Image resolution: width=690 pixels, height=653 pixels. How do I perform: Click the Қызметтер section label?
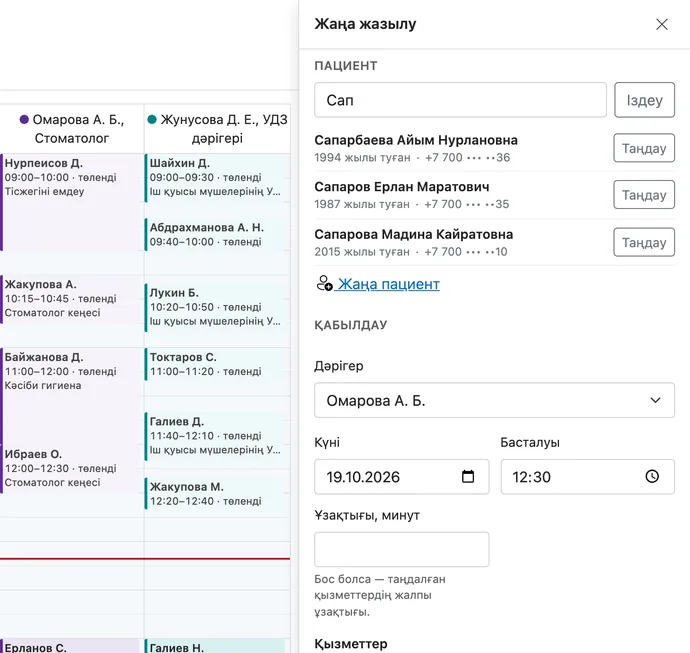[x=351, y=644]
